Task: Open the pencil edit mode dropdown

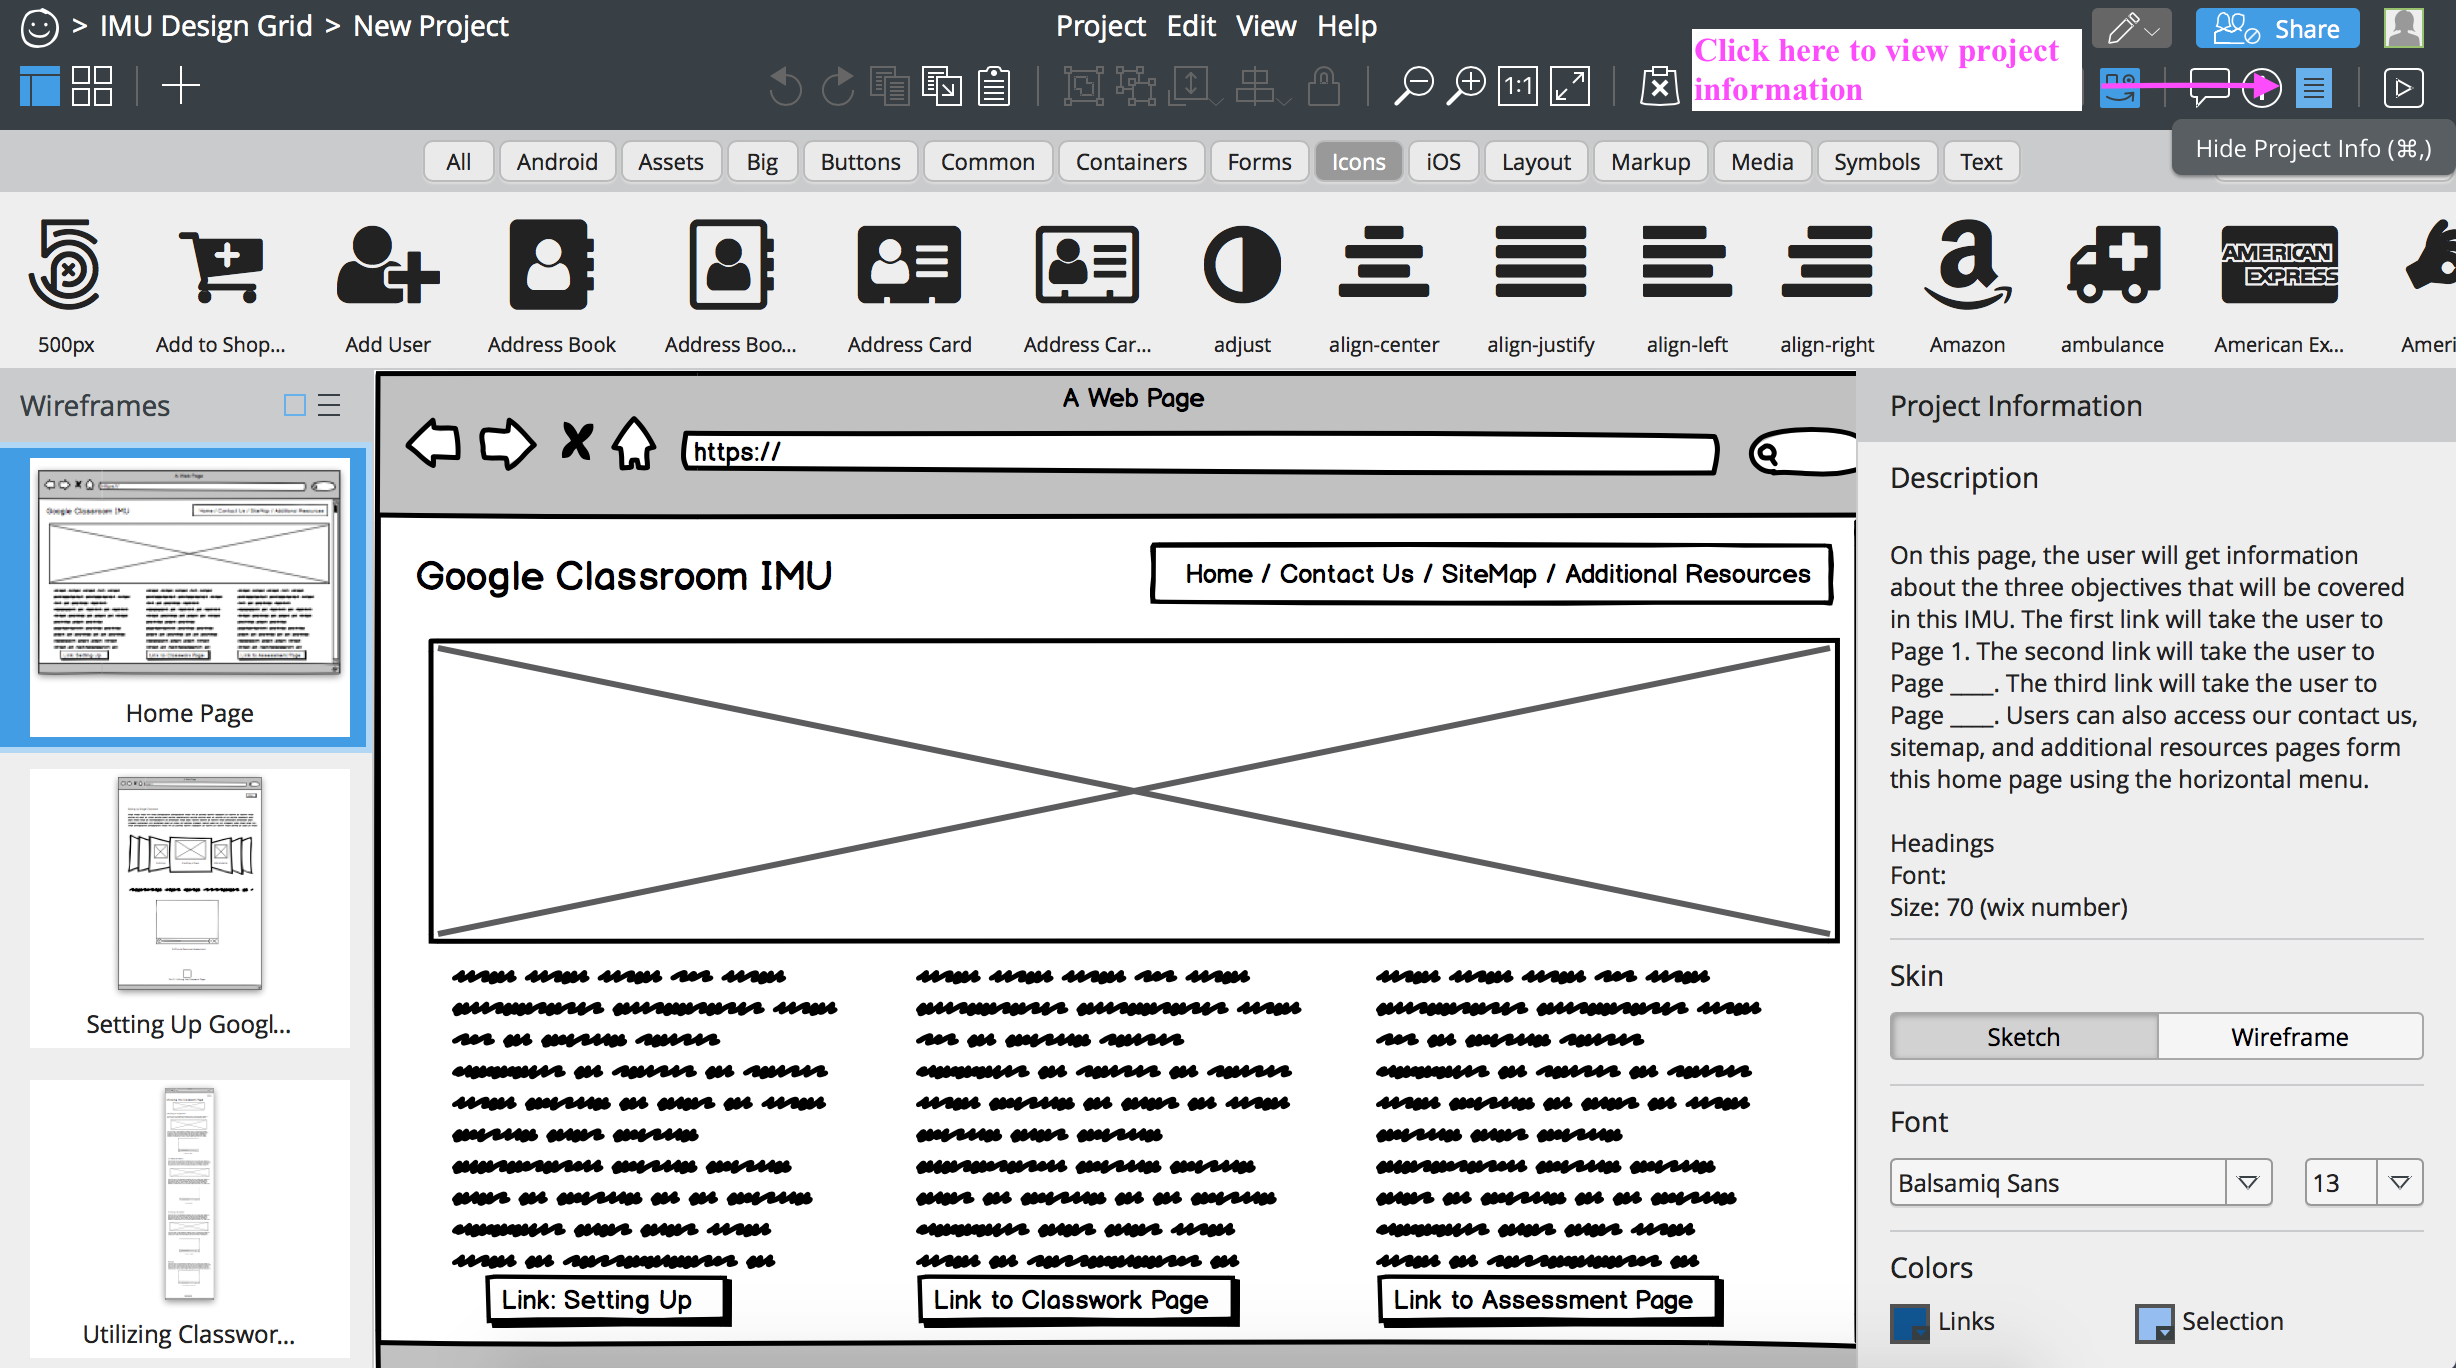Action: (x=2132, y=28)
